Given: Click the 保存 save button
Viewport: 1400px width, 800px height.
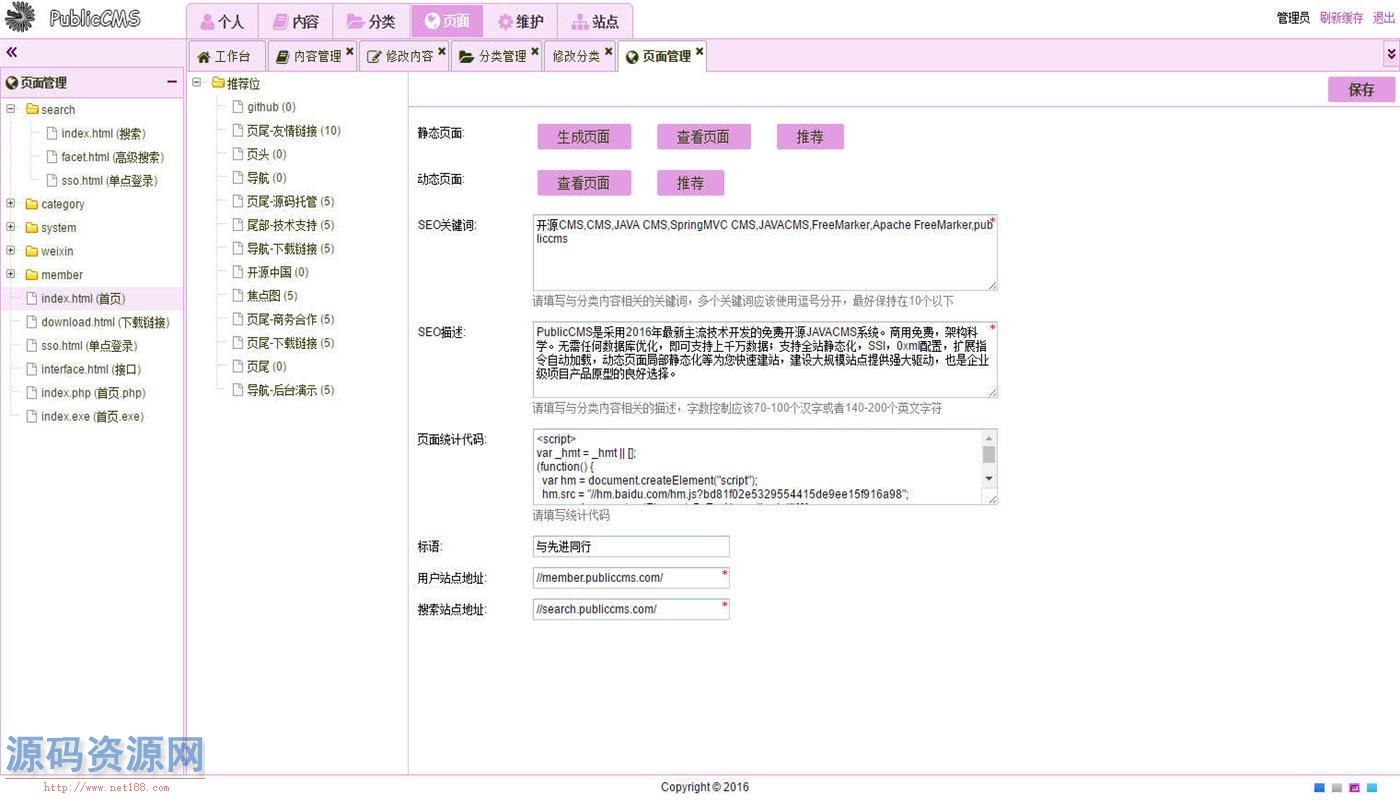Looking at the screenshot, I should click(1361, 89).
